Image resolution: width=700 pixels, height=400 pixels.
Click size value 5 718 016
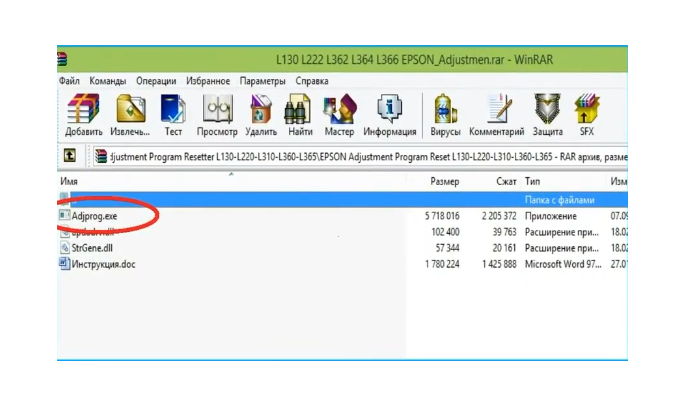point(442,216)
